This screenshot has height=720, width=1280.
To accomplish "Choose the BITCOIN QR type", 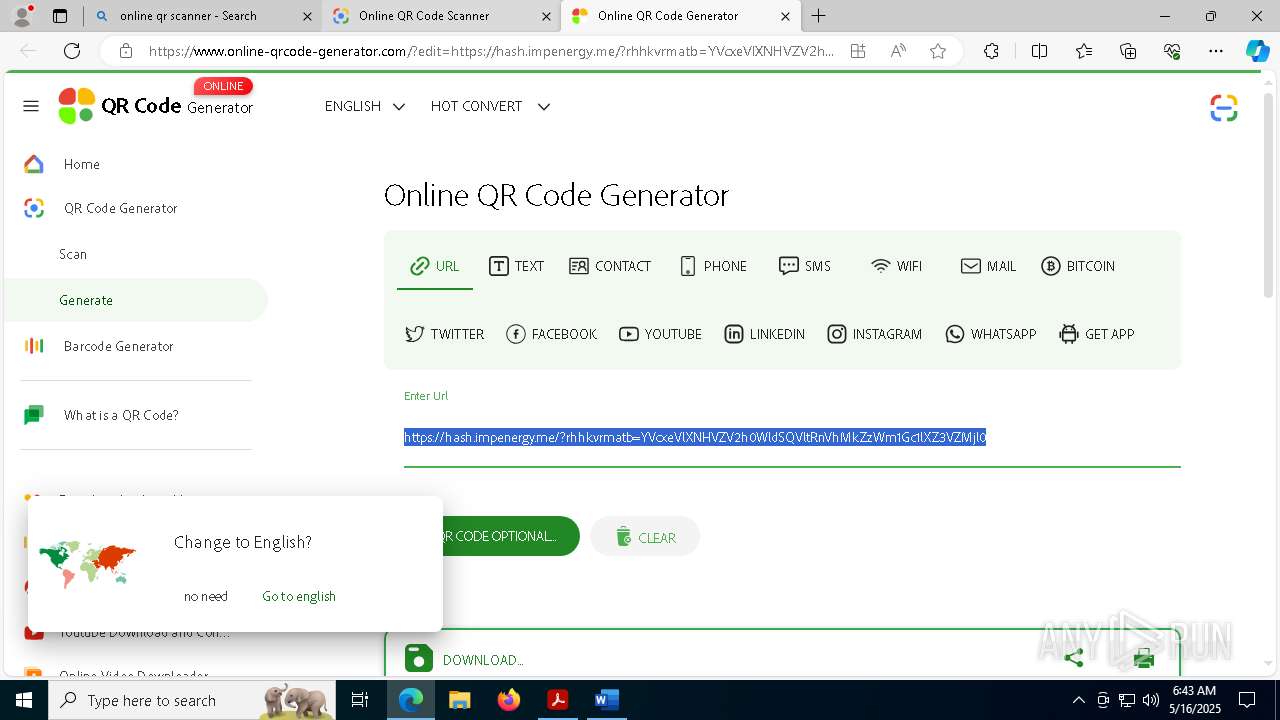I will pyautogui.click(x=1078, y=266).
